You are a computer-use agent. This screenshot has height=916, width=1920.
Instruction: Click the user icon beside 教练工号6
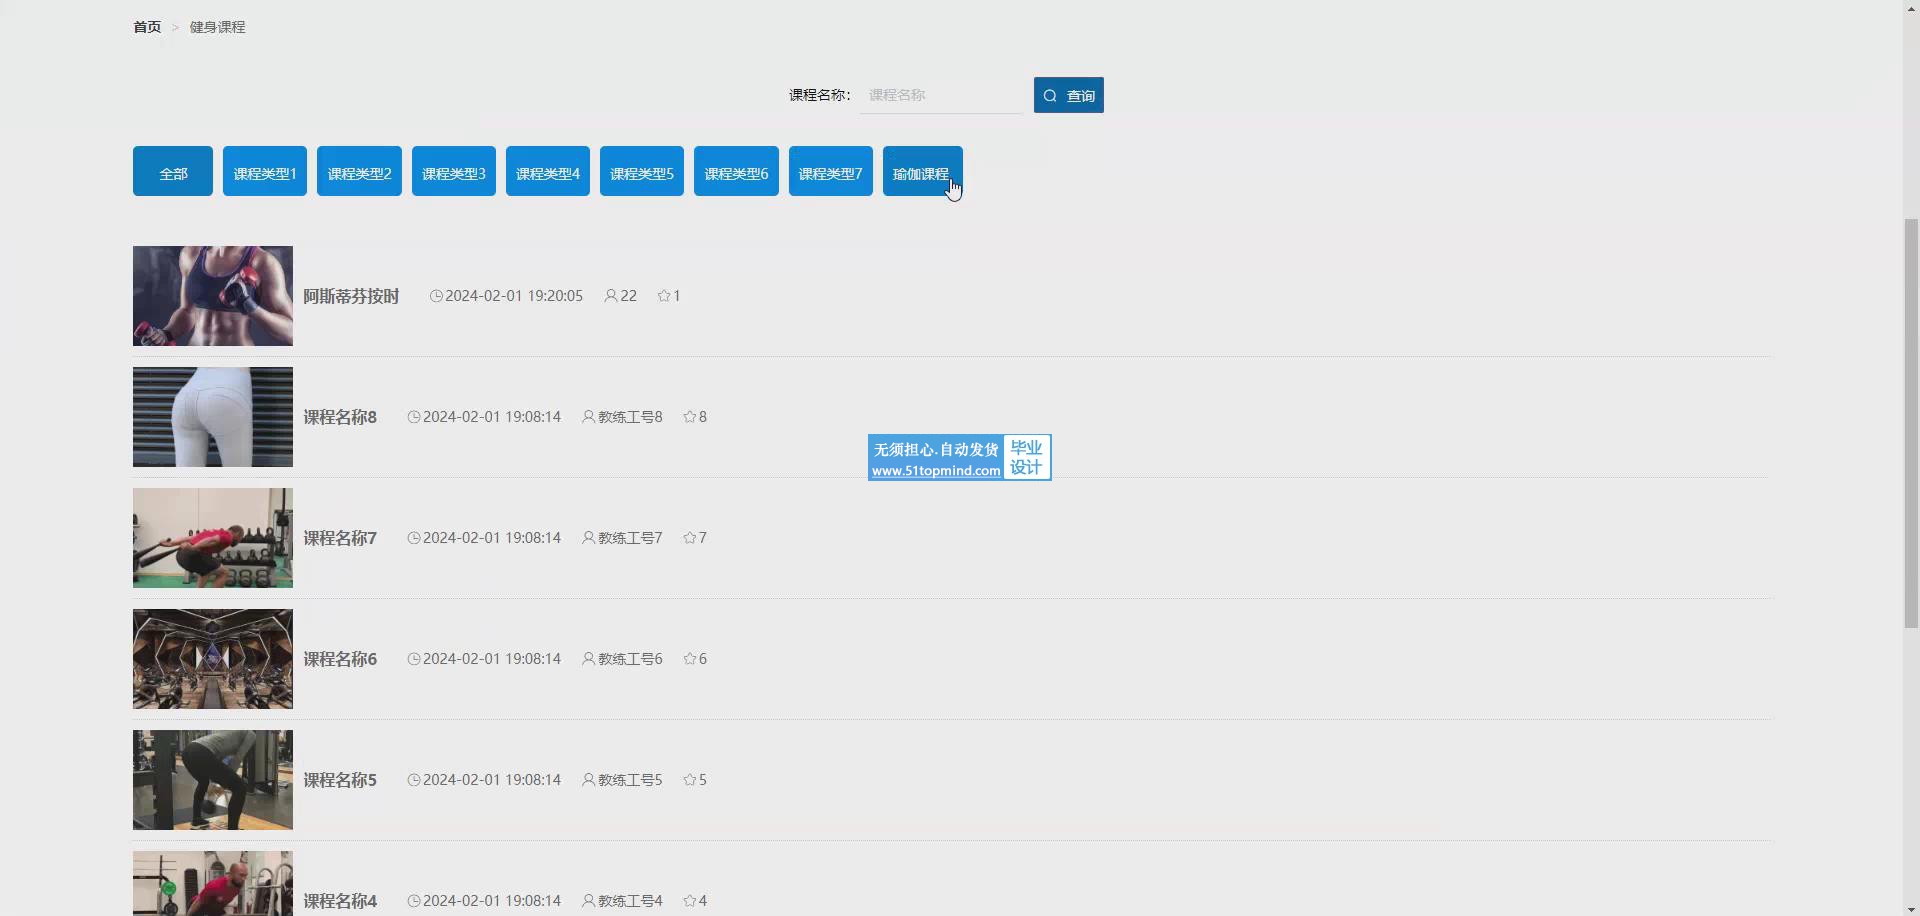click(x=589, y=659)
